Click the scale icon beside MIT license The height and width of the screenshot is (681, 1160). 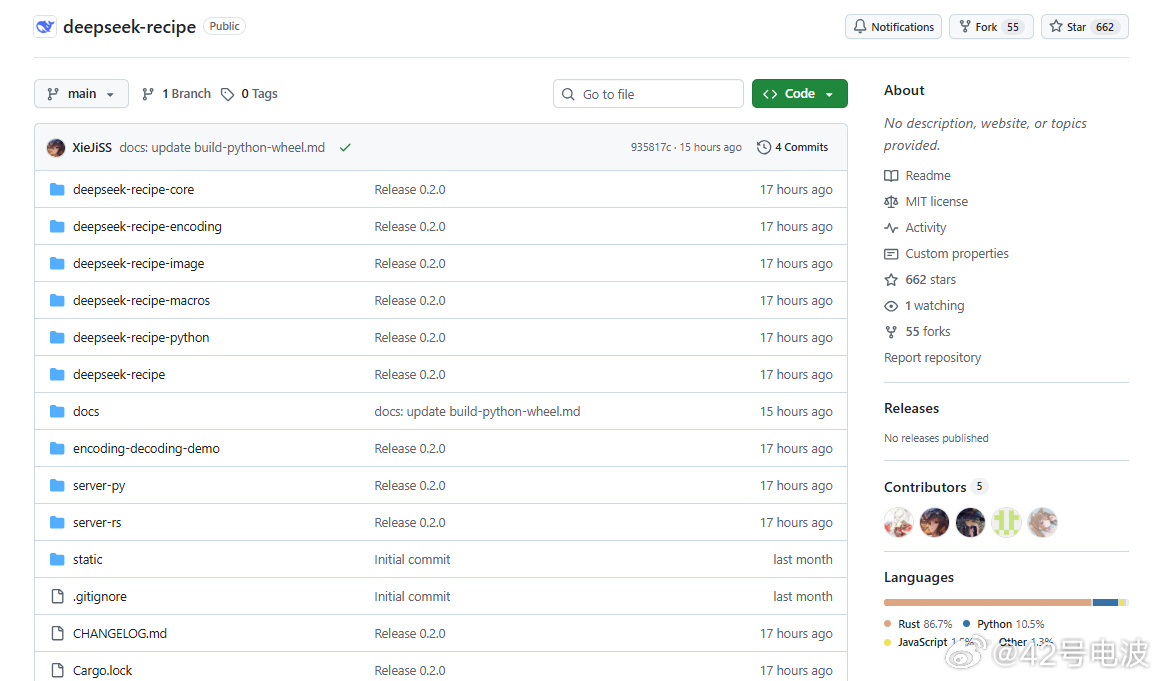(x=891, y=201)
